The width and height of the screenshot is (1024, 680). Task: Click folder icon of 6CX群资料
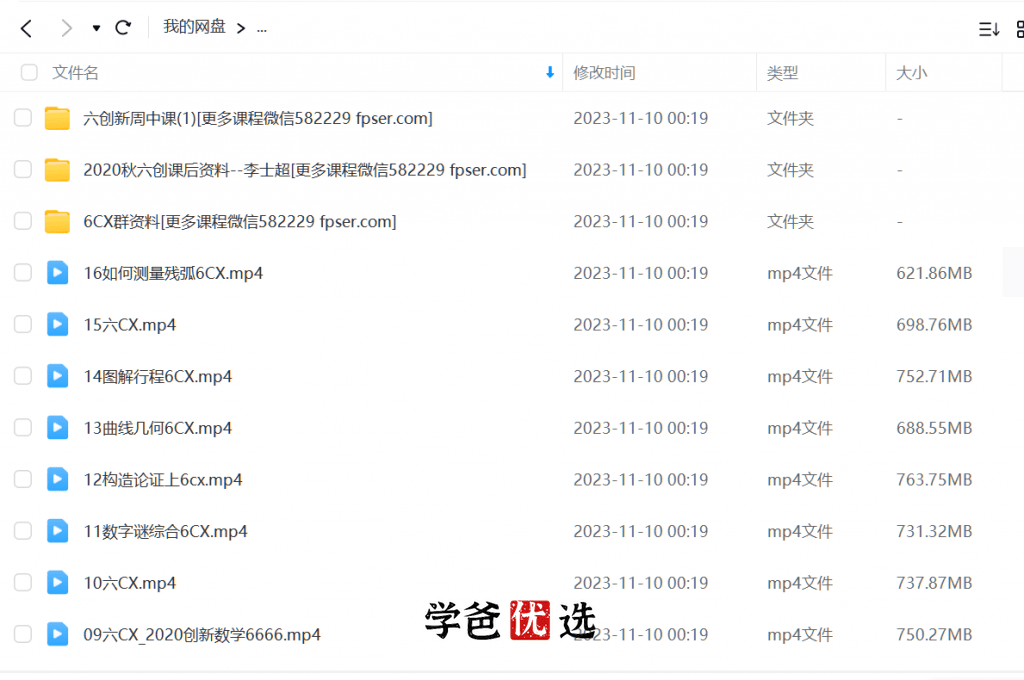pos(57,221)
